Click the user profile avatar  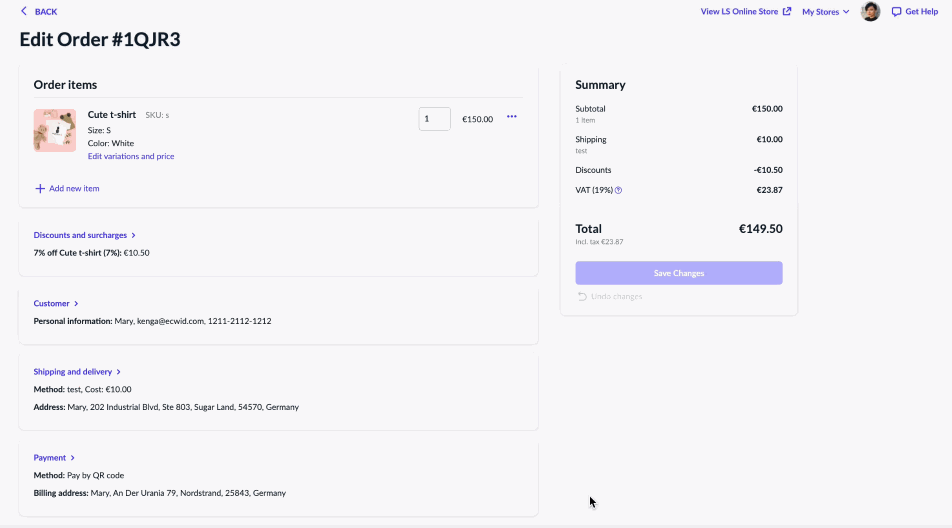[x=870, y=12]
